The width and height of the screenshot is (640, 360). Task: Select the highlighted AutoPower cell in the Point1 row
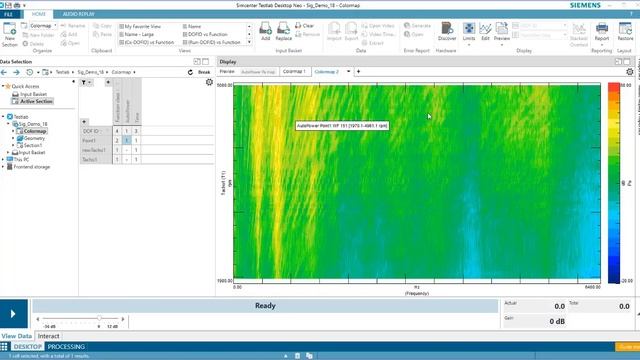coord(127,140)
